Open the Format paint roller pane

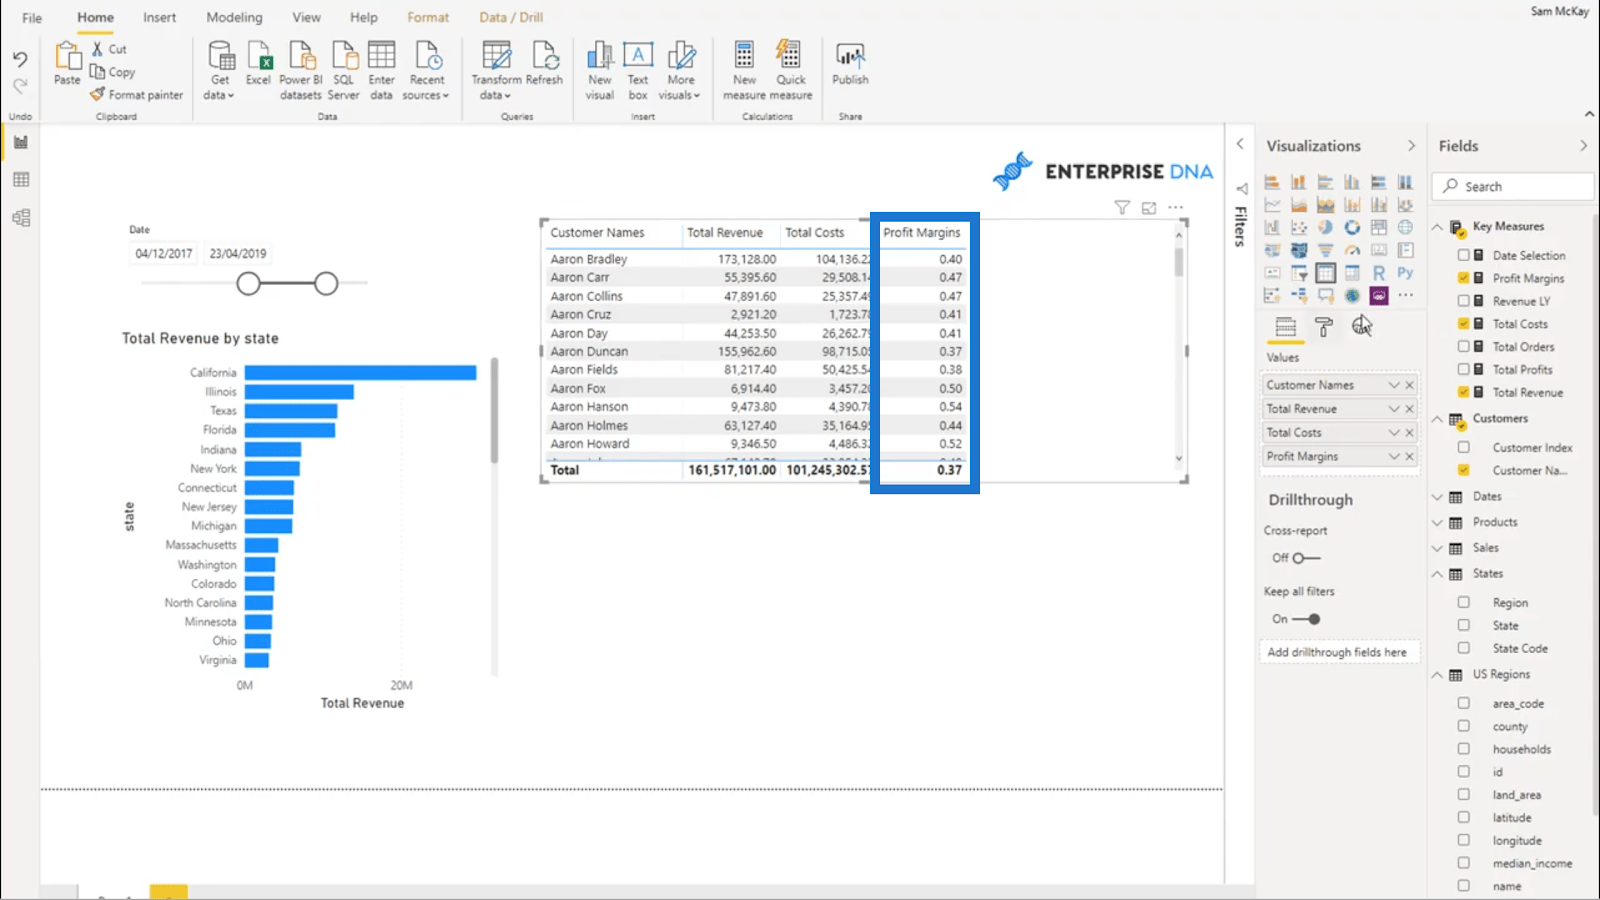(1323, 327)
